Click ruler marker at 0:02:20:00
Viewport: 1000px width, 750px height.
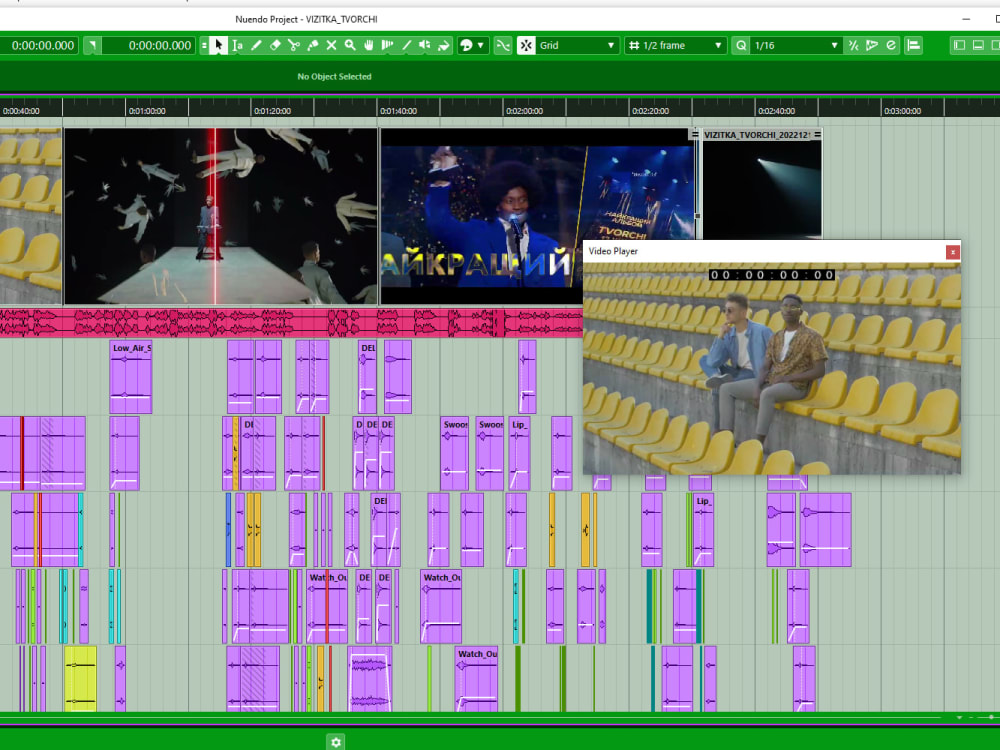[x=650, y=110]
